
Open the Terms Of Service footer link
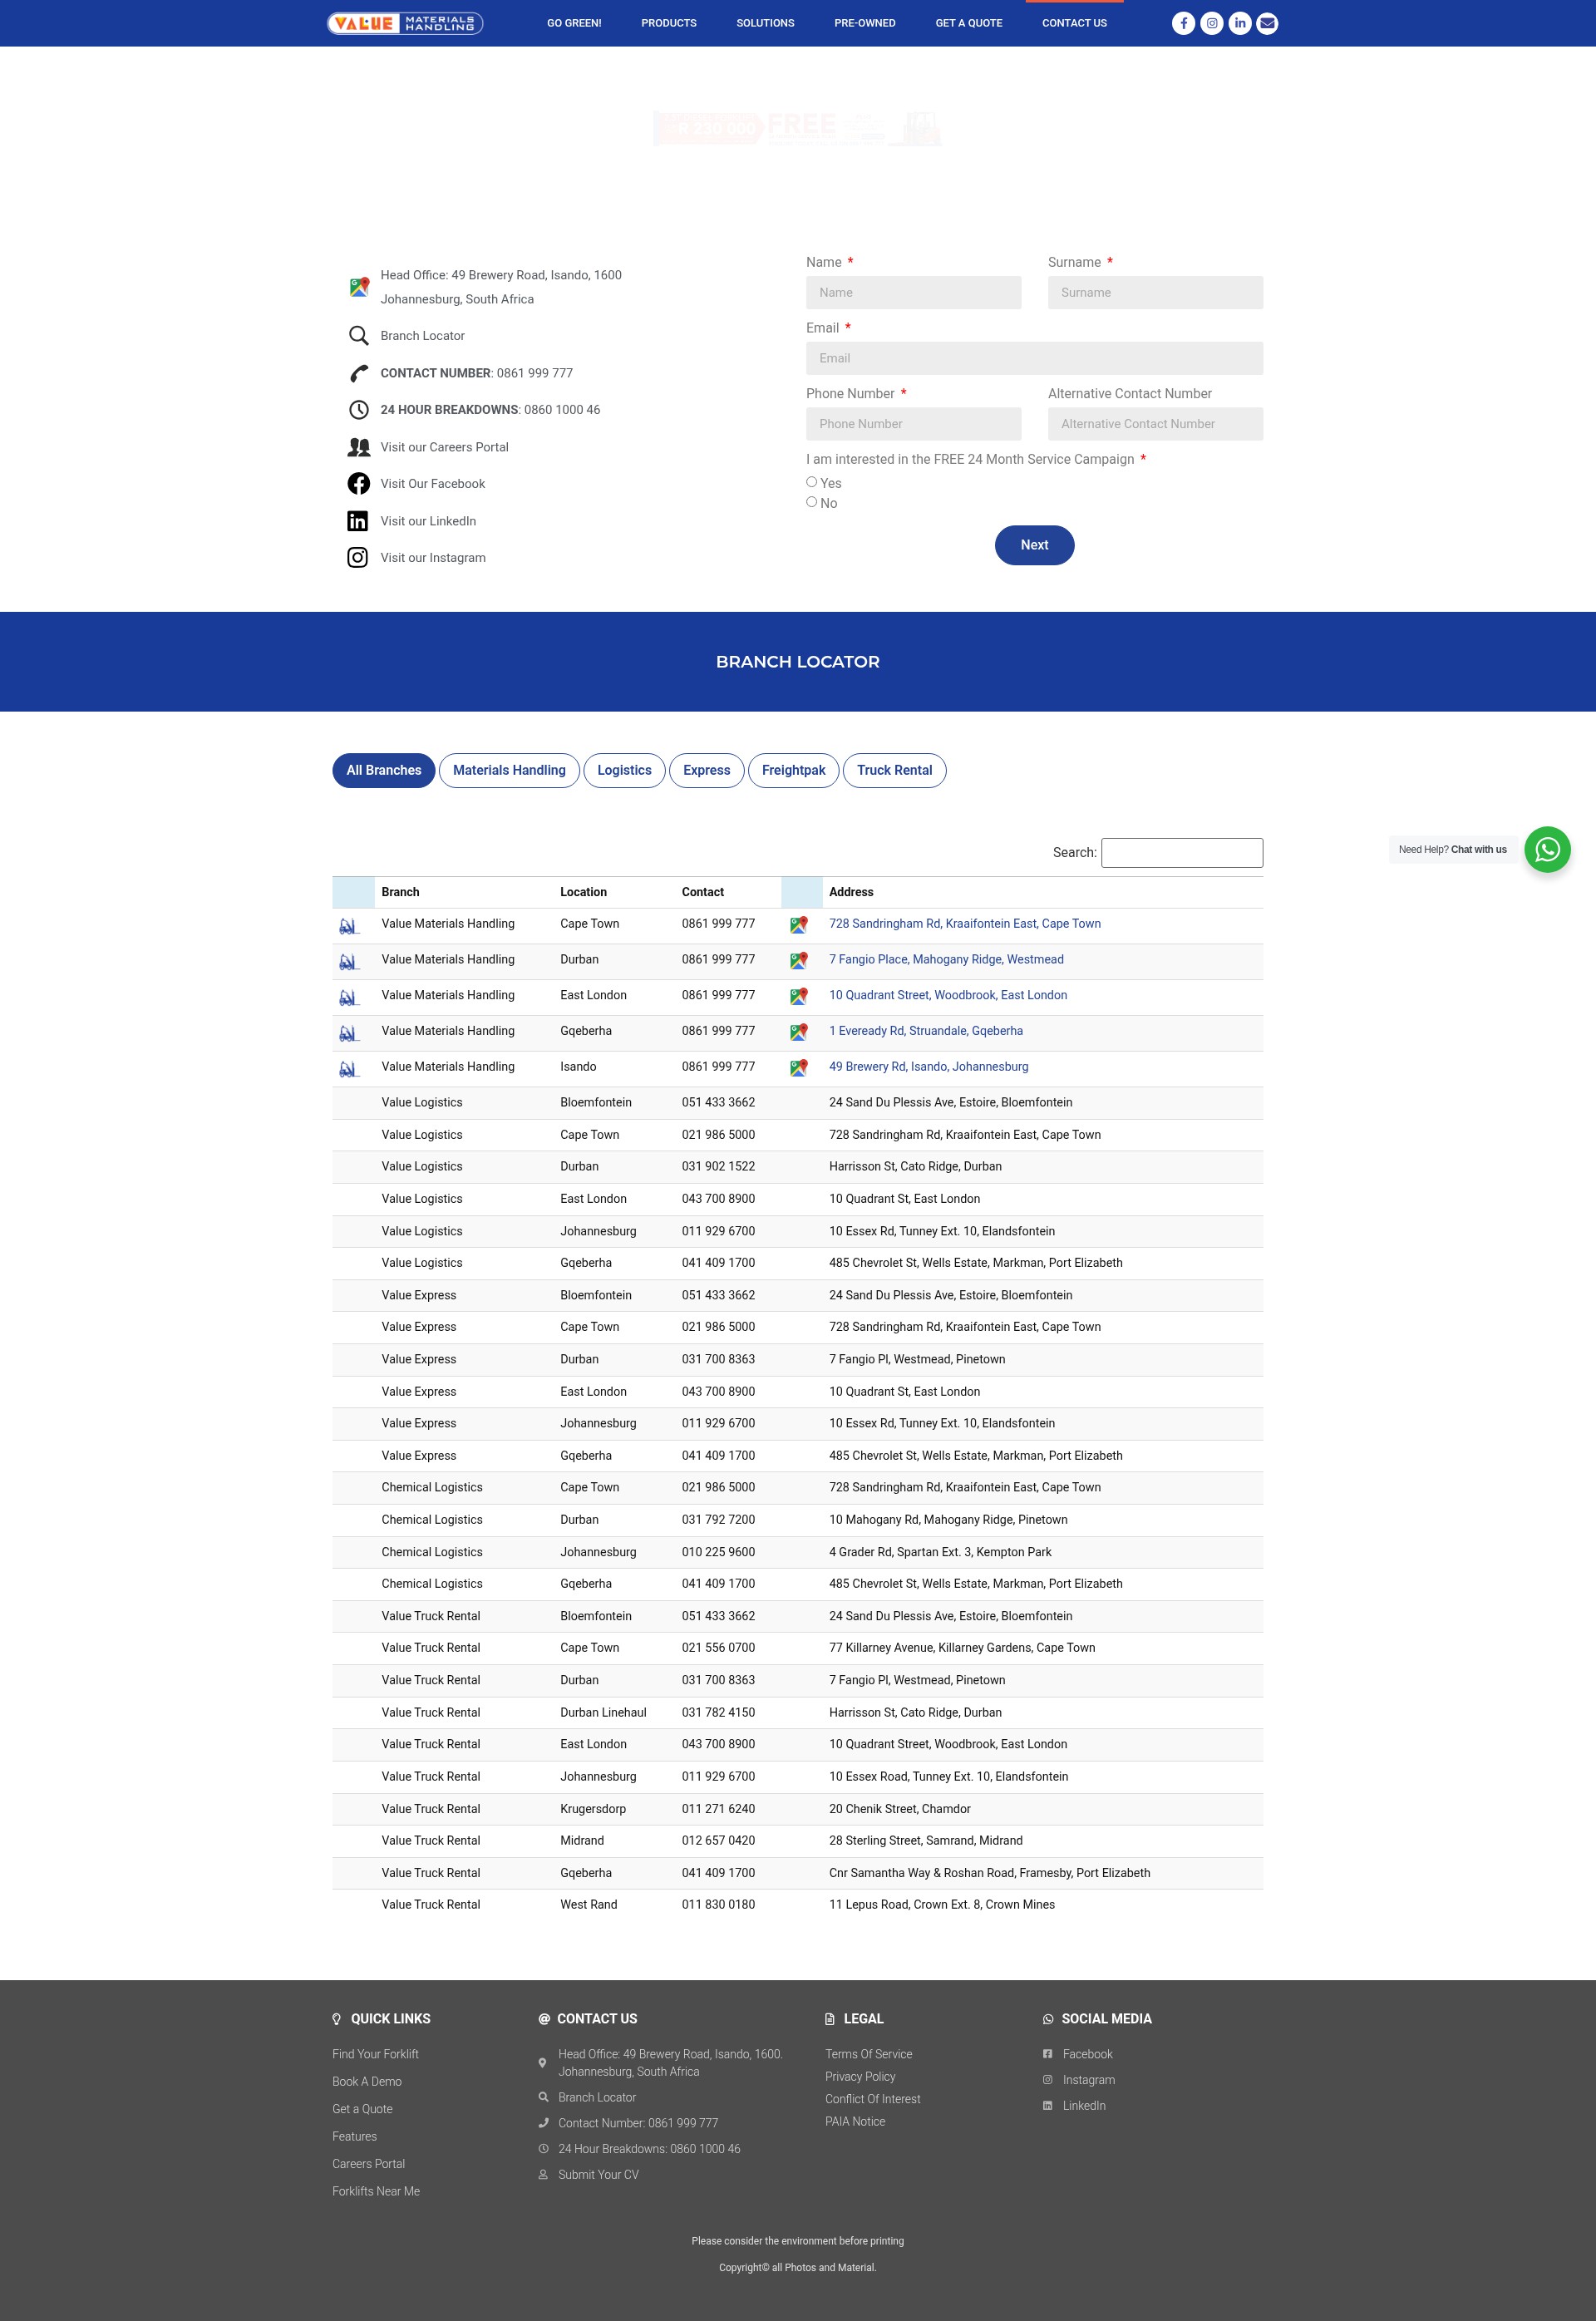868,2054
